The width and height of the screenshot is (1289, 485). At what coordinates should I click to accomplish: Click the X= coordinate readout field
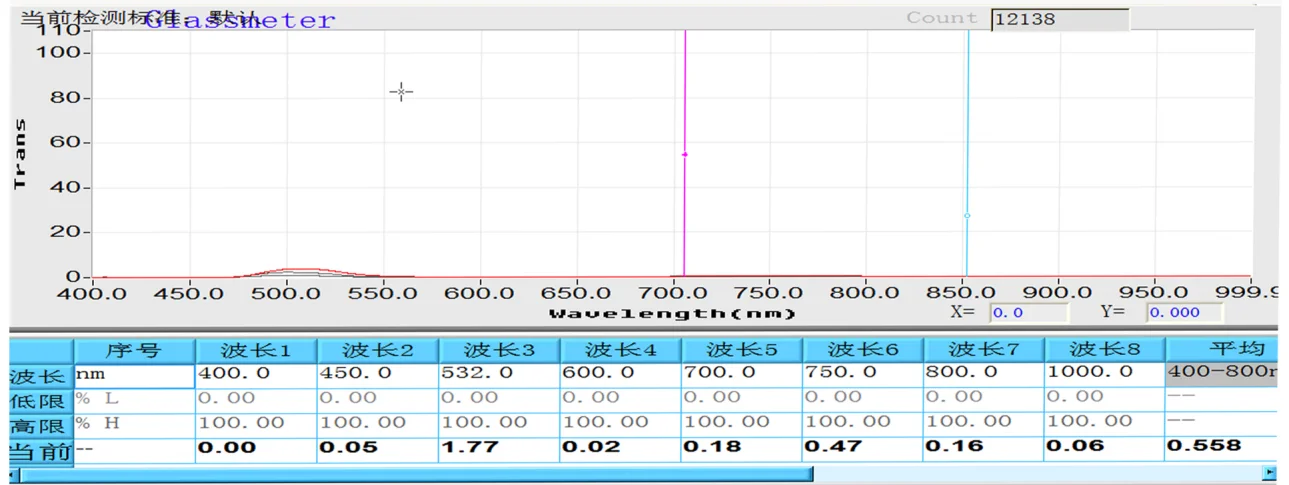(x=1028, y=313)
